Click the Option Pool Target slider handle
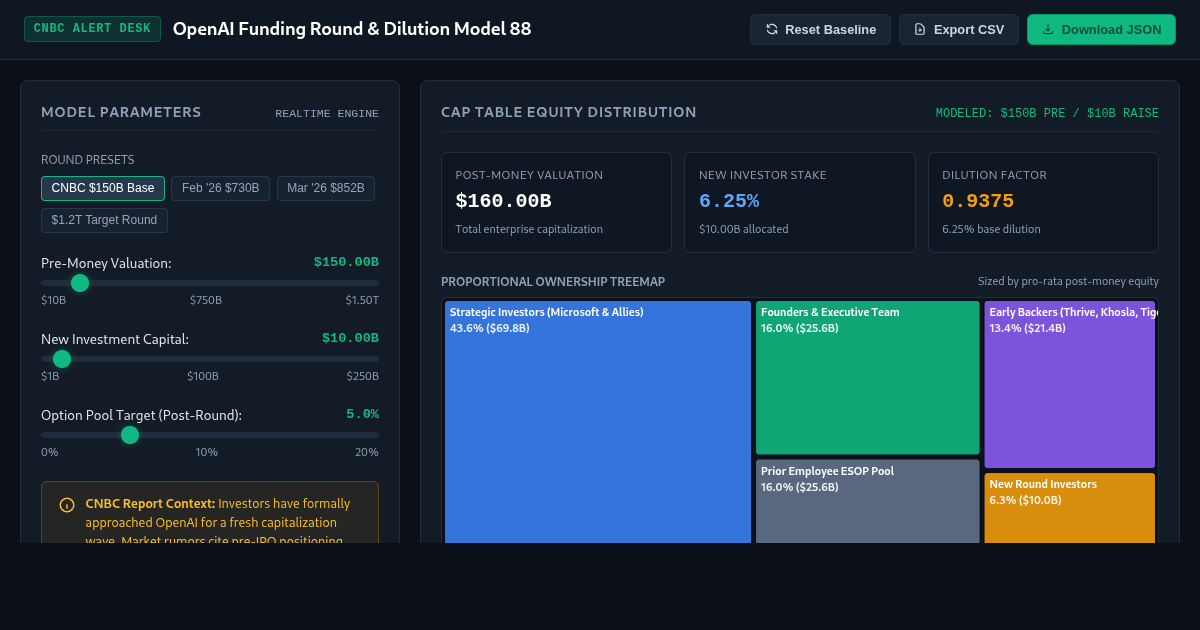Viewport: 1200px width, 630px height. (x=130, y=435)
